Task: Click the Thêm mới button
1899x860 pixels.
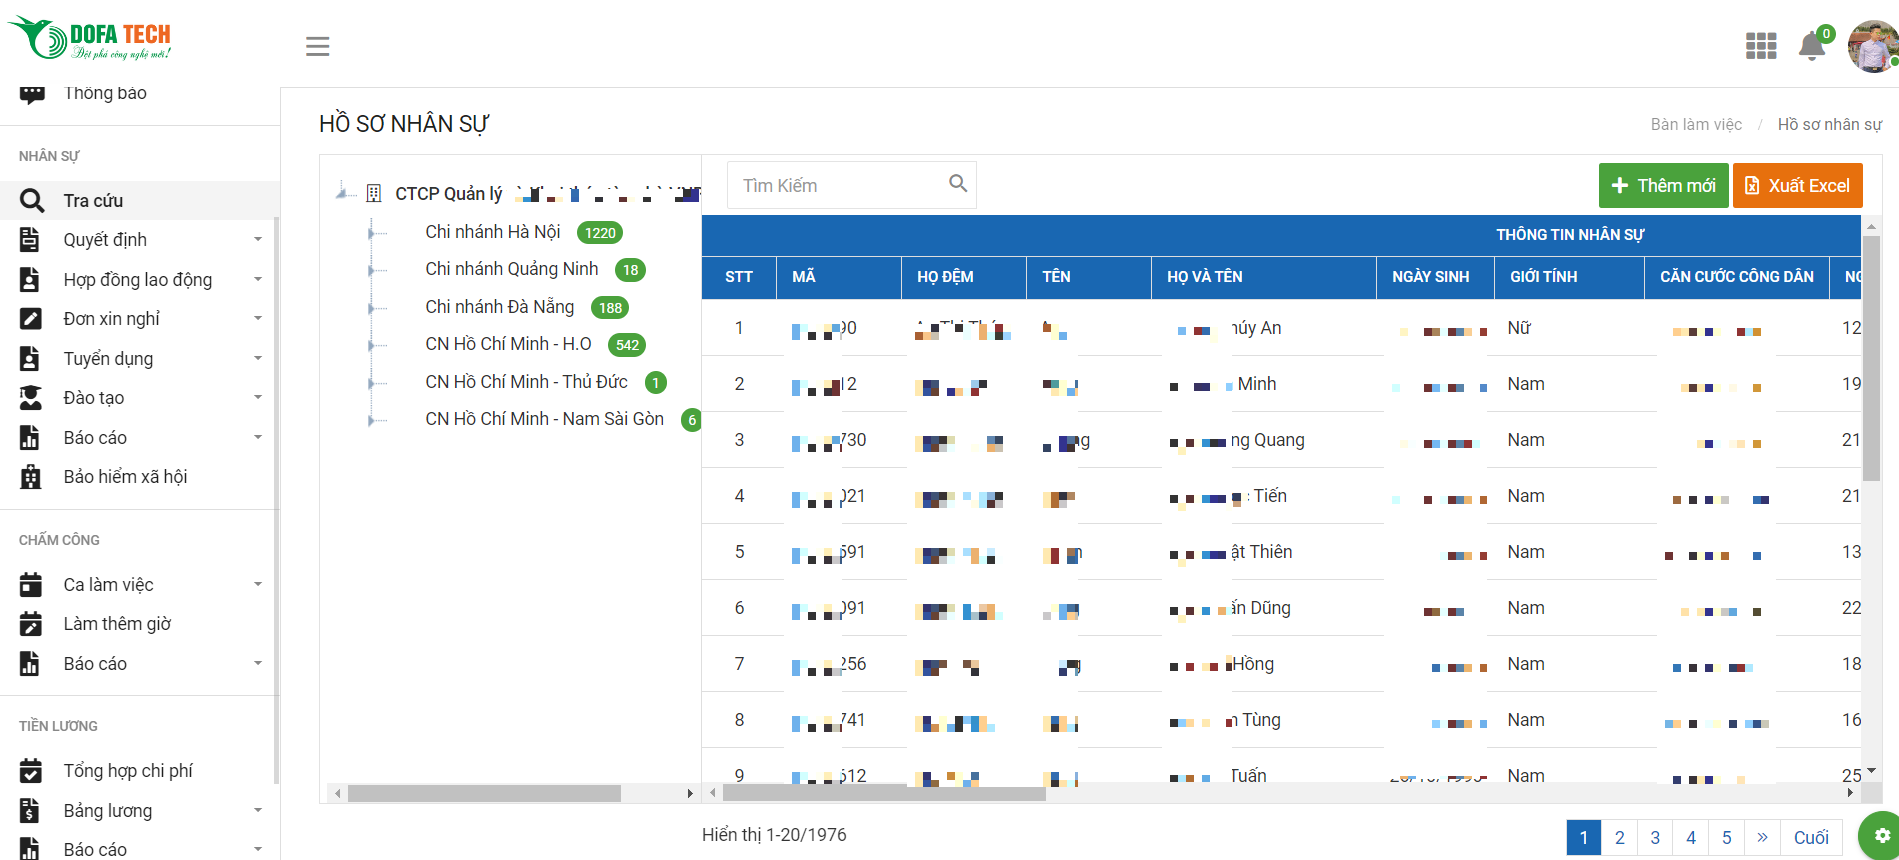Action: point(1663,186)
